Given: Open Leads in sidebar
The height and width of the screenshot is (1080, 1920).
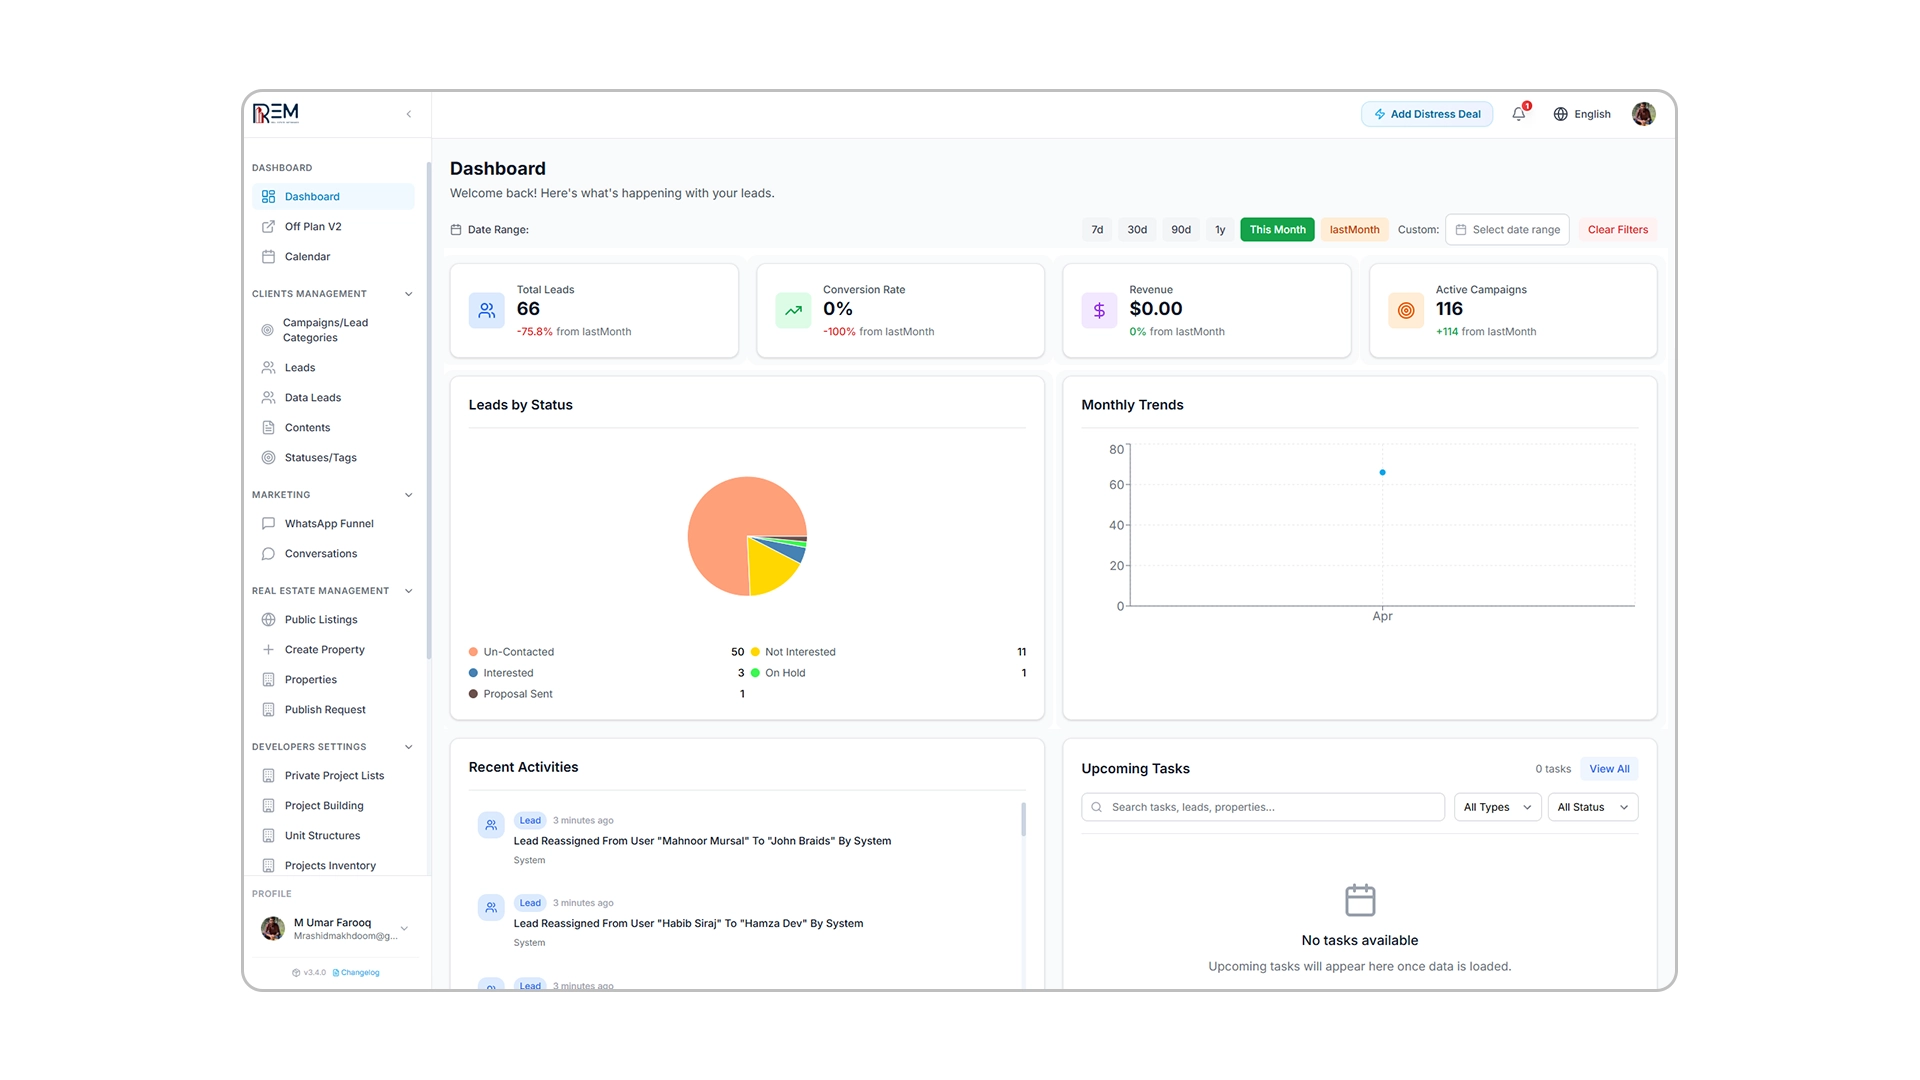Looking at the screenshot, I should (x=334, y=368).
